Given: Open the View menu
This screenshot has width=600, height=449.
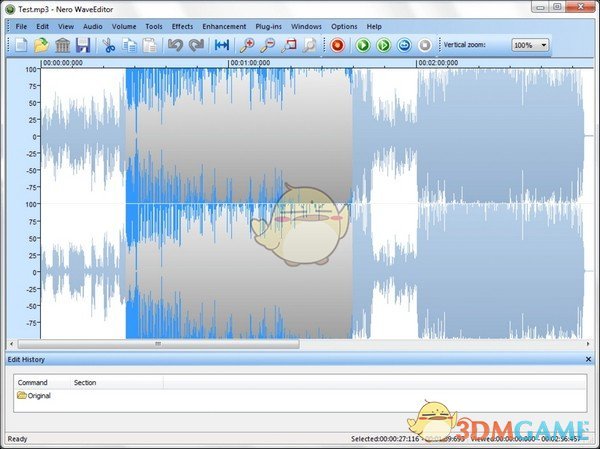Looking at the screenshot, I should click(66, 26).
